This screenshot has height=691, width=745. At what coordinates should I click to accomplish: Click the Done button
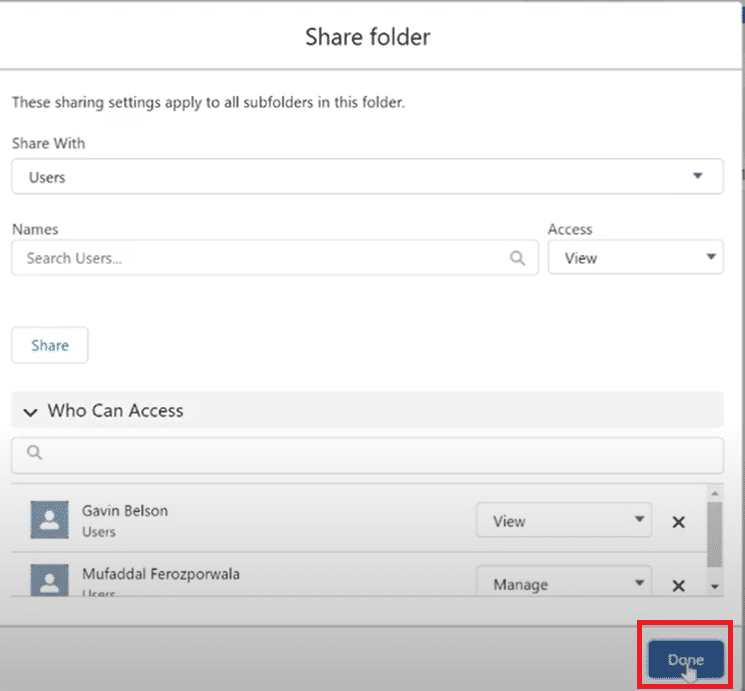pyautogui.click(x=686, y=659)
